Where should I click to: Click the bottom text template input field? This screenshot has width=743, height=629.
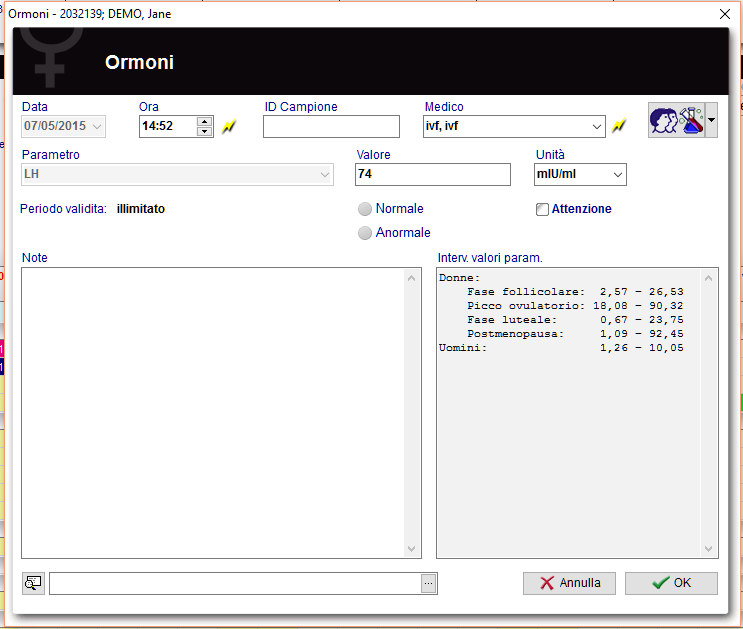(x=235, y=583)
